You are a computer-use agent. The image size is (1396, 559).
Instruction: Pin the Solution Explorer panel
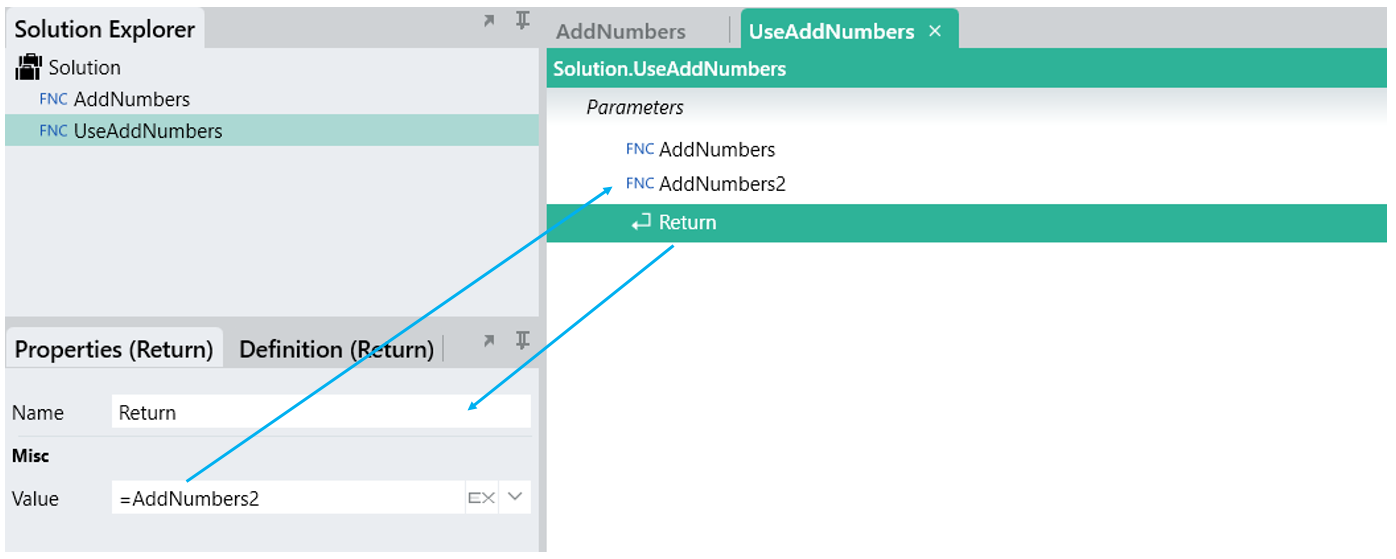(522, 21)
